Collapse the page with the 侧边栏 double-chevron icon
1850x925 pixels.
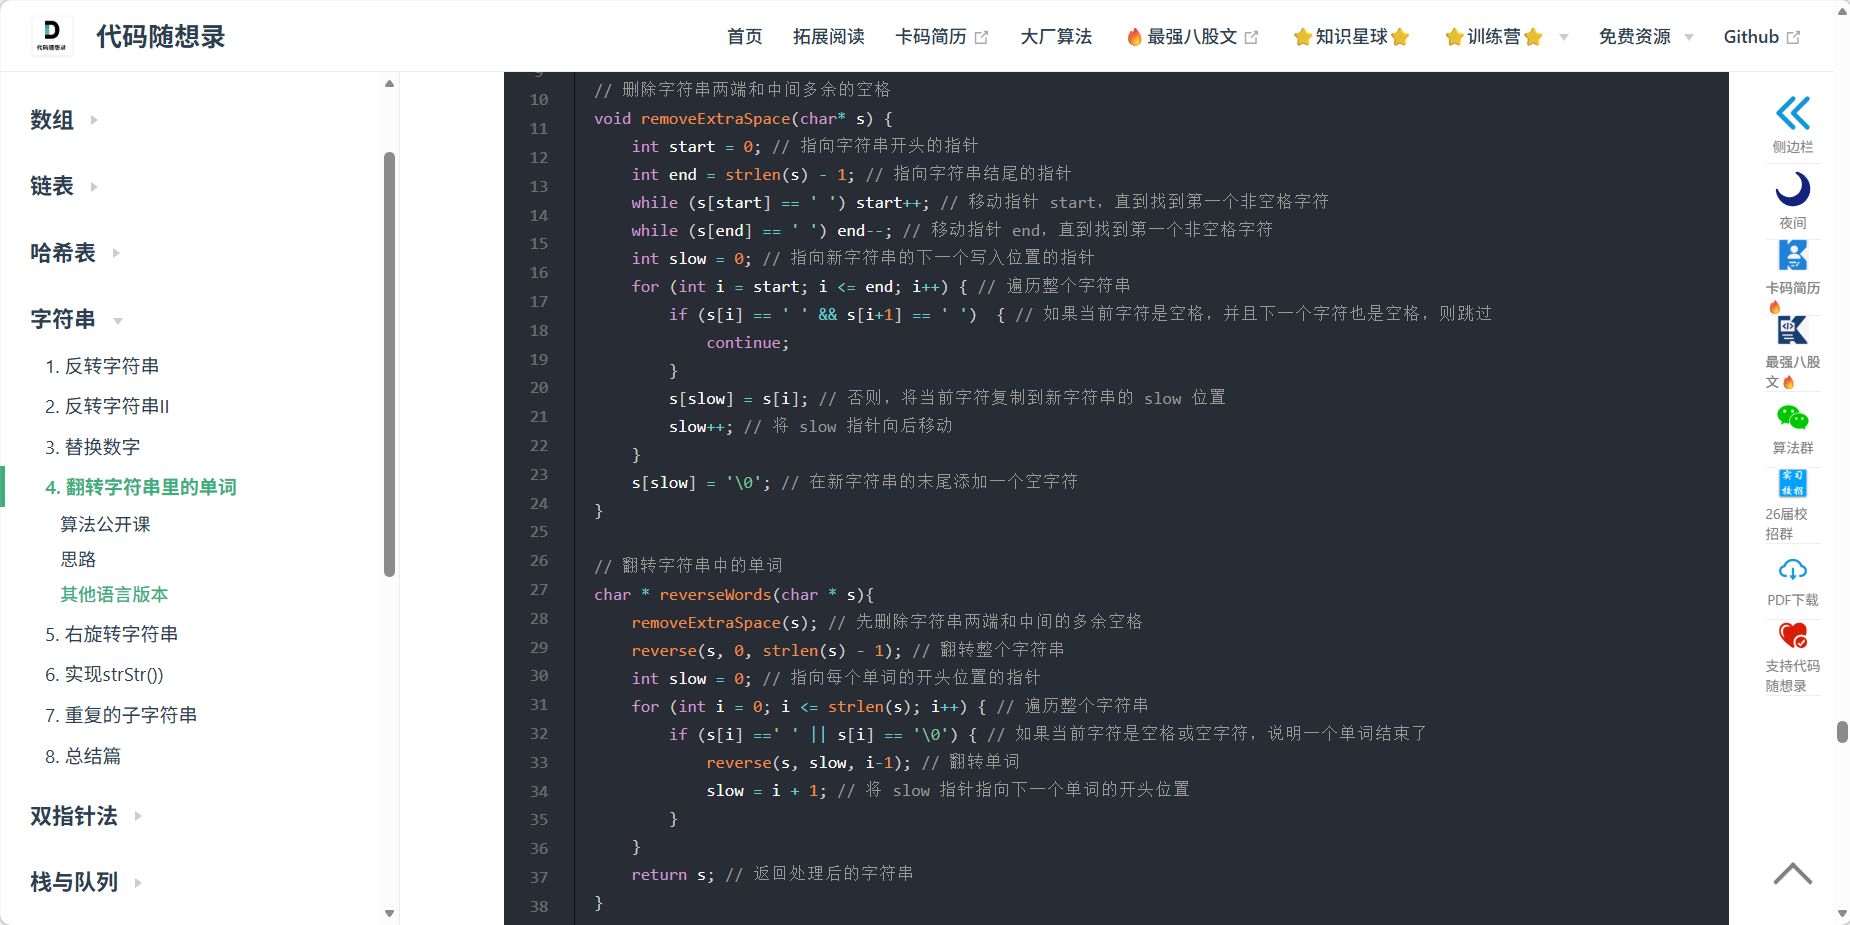(x=1793, y=113)
